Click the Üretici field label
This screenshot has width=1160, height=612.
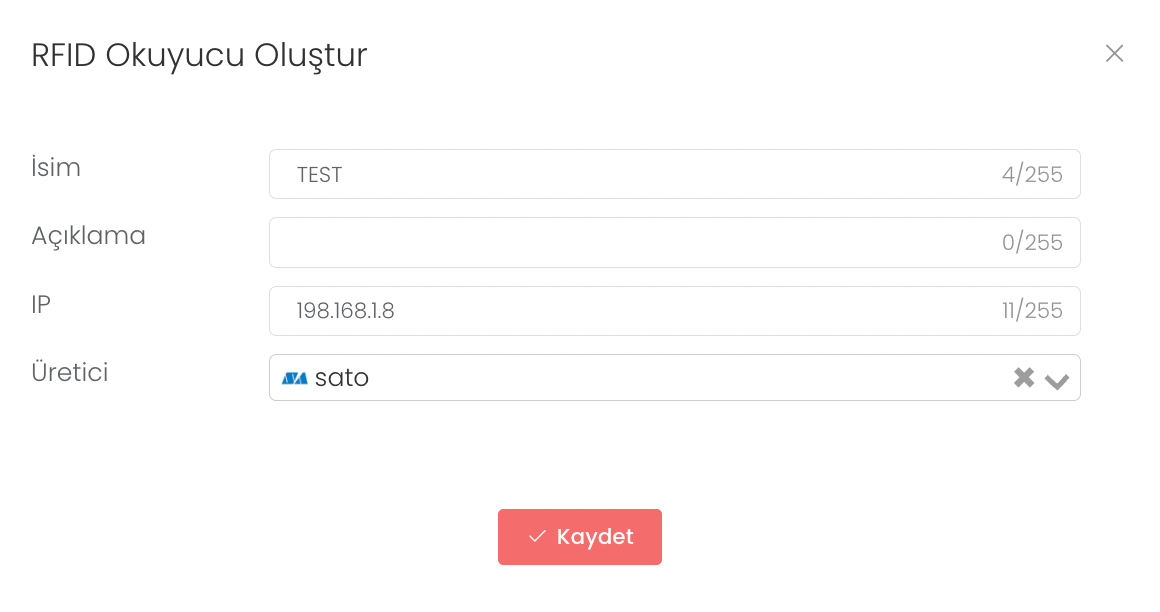click(x=69, y=373)
